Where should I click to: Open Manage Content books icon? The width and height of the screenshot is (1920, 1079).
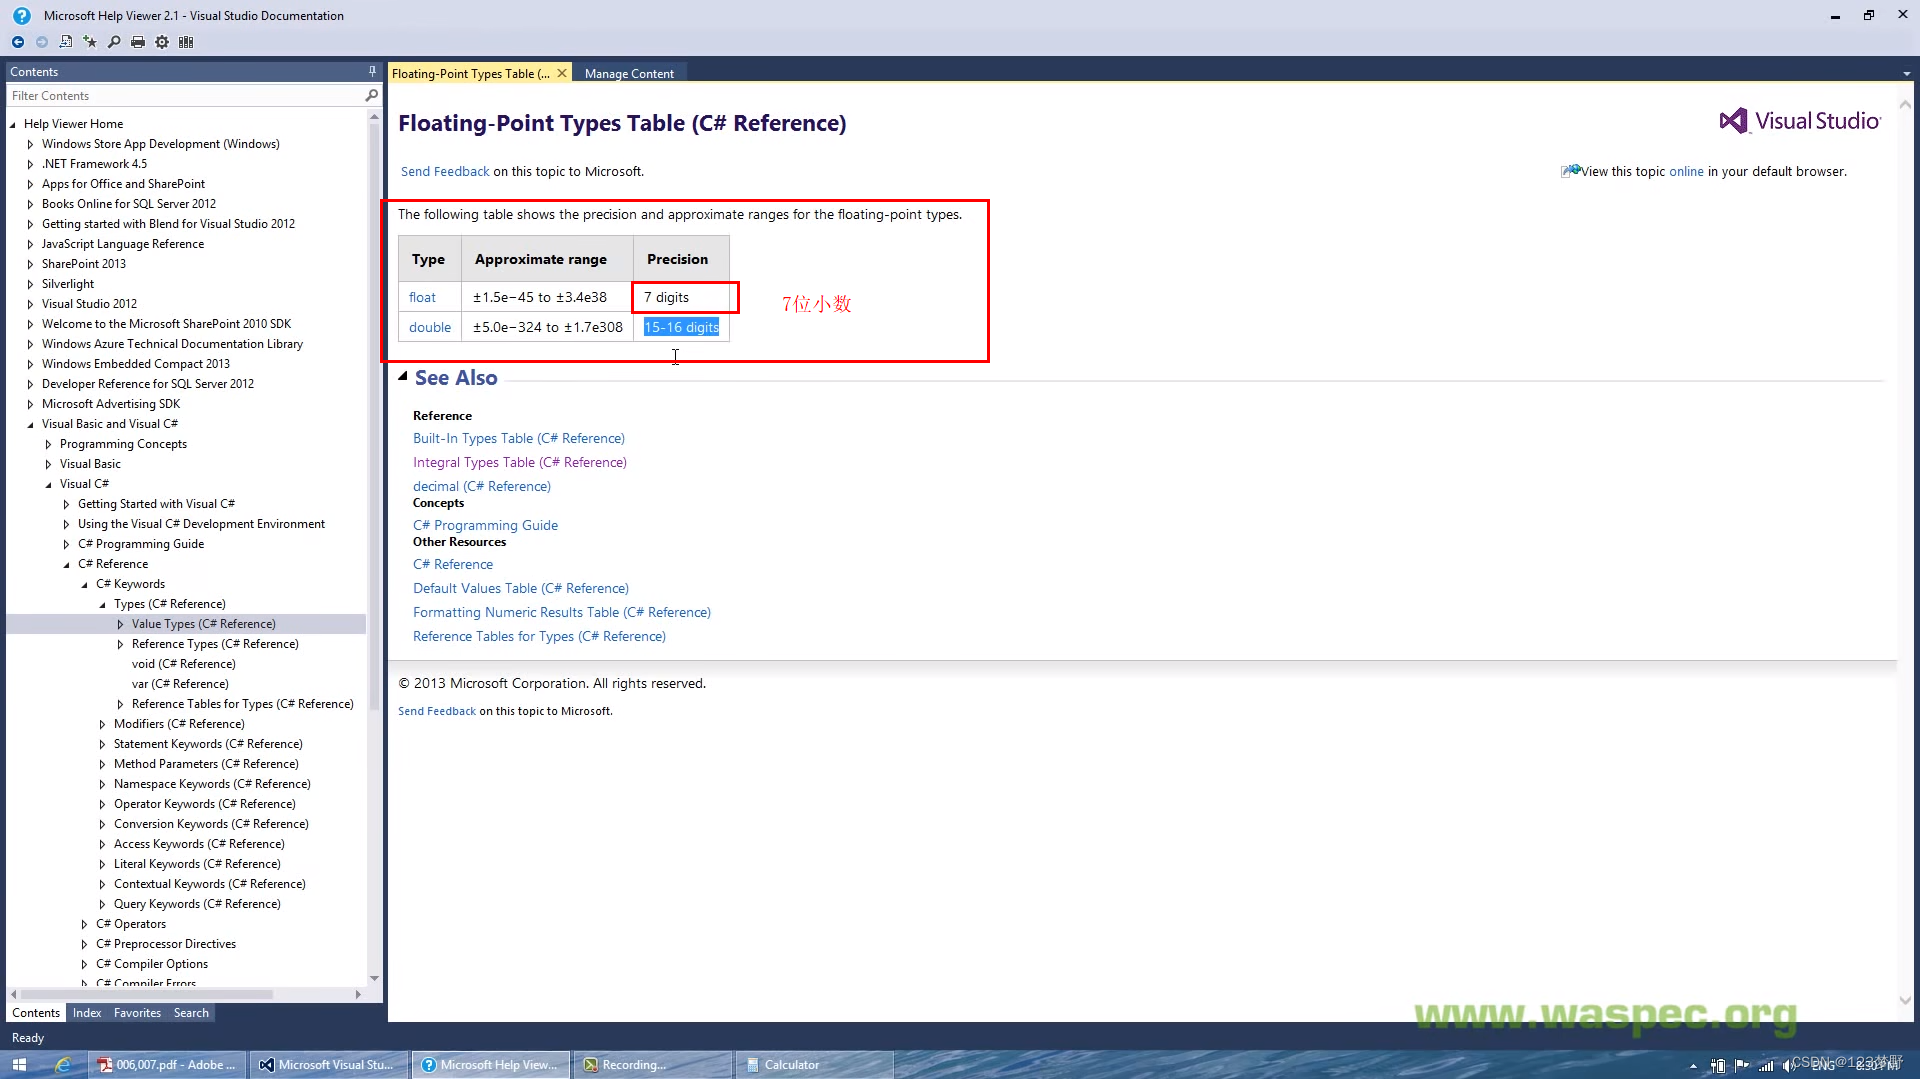[x=186, y=42]
